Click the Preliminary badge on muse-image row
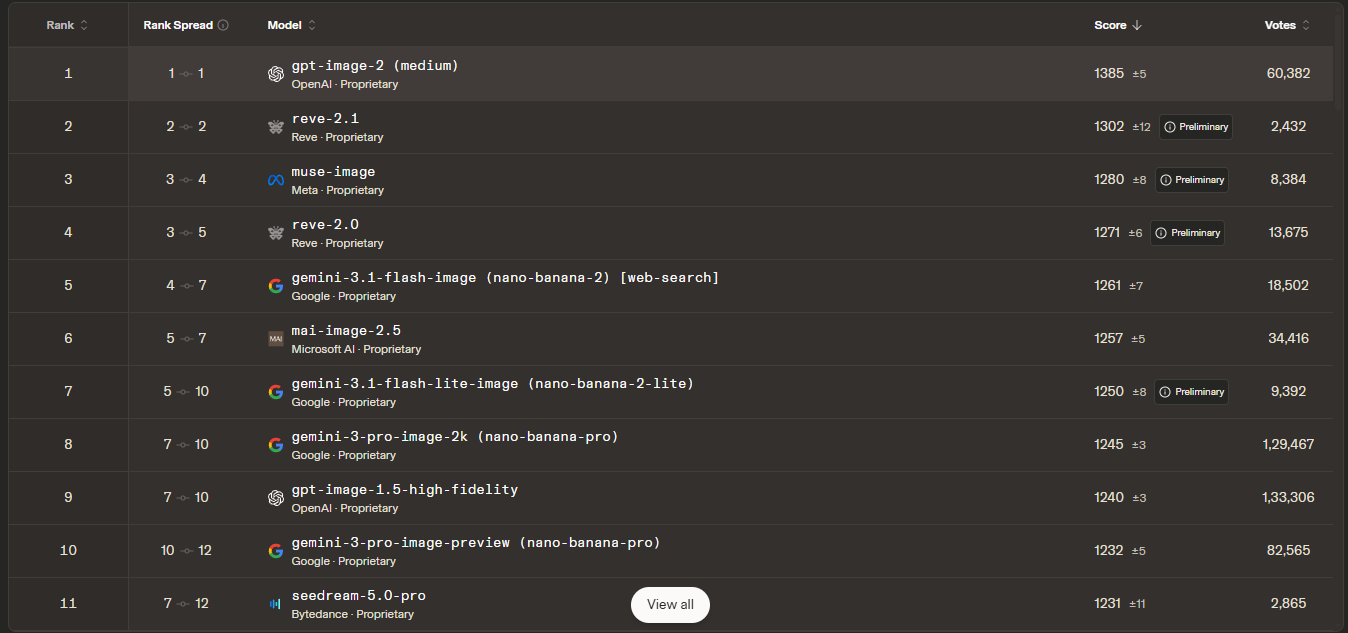This screenshot has width=1348, height=633. point(1191,180)
